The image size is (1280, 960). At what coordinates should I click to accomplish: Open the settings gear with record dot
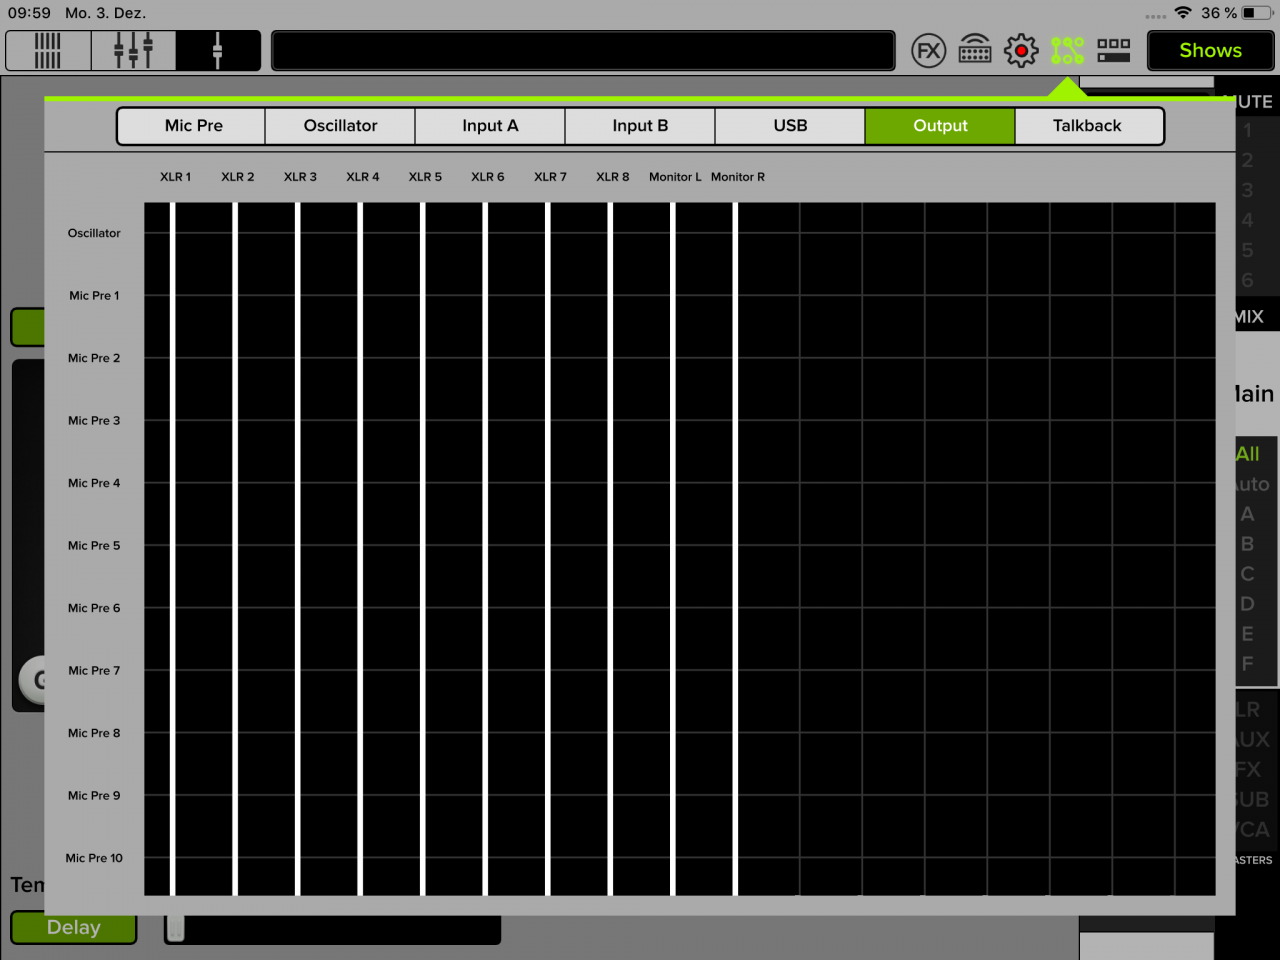pos(1021,50)
